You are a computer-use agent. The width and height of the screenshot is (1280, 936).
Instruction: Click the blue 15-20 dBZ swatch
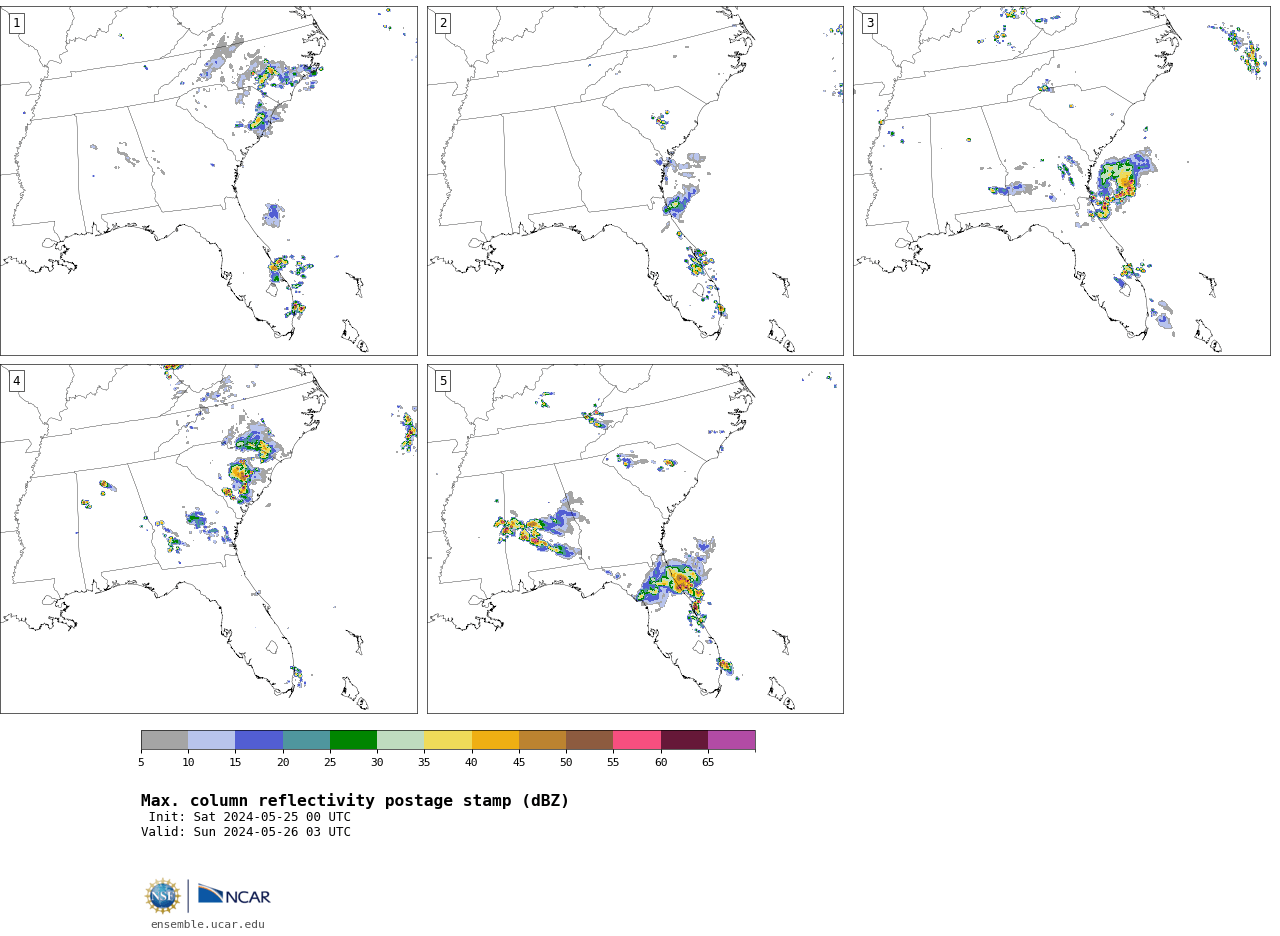coord(259,740)
